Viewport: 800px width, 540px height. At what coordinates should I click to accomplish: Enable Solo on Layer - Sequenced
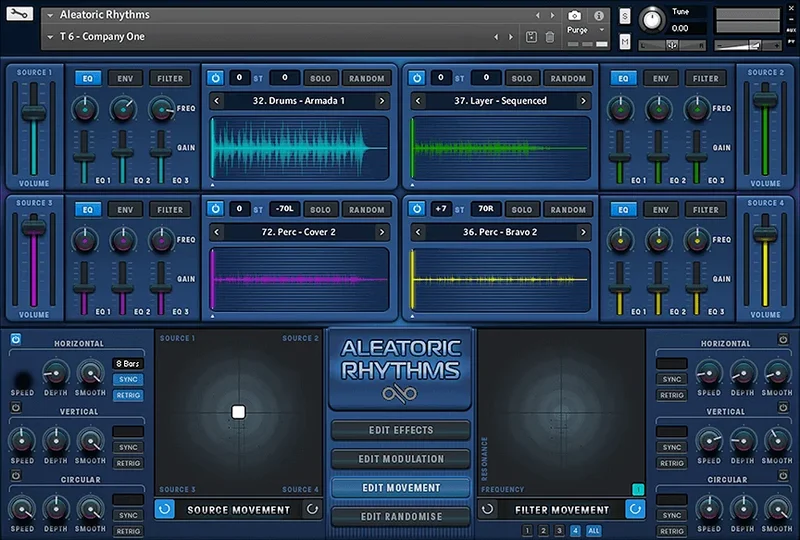[x=521, y=78]
